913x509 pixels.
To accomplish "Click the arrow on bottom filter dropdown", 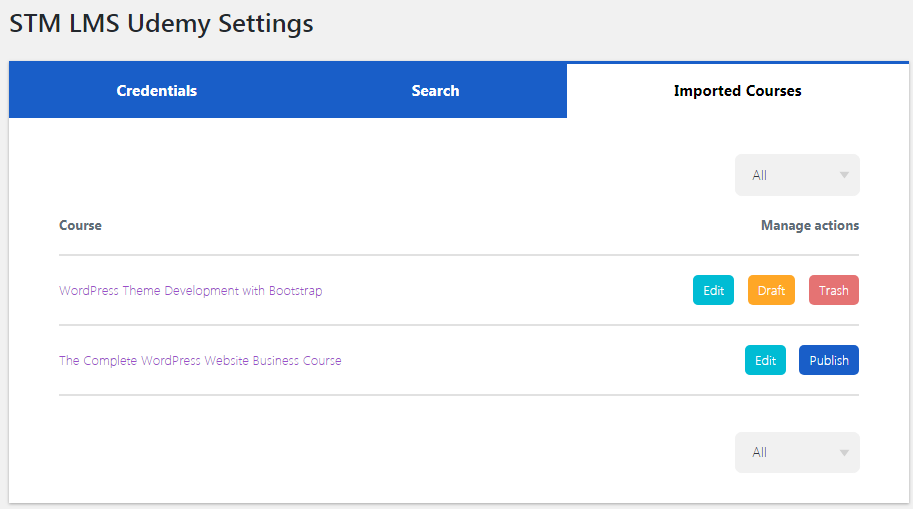I will [x=844, y=453].
